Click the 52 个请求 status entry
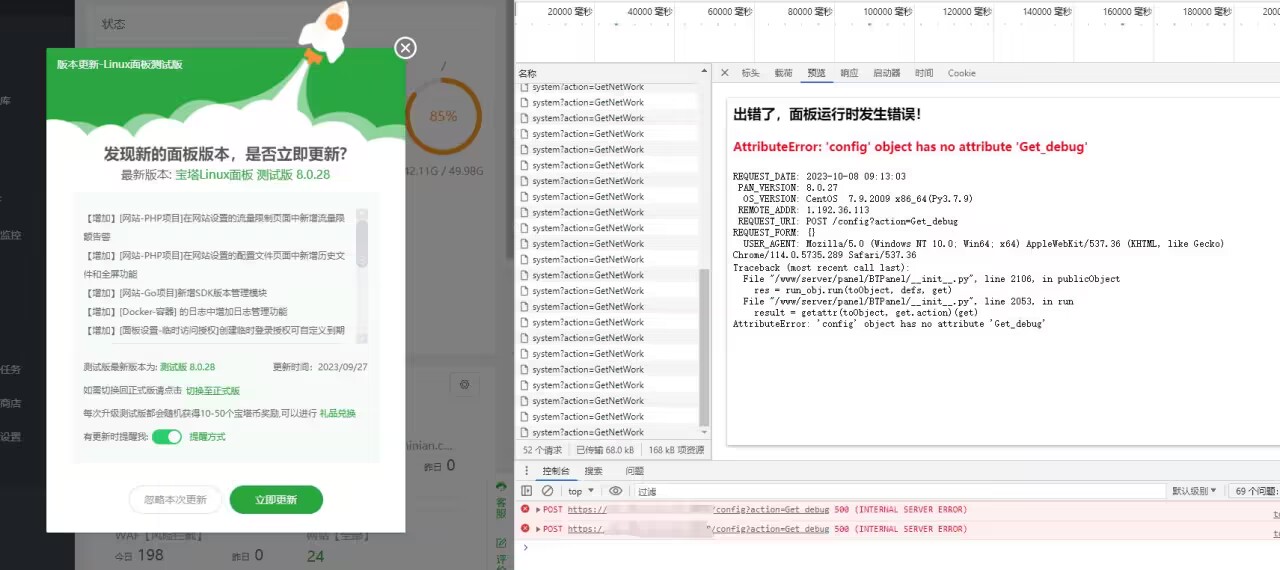1280x570 pixels. click(x=542, y=450)
